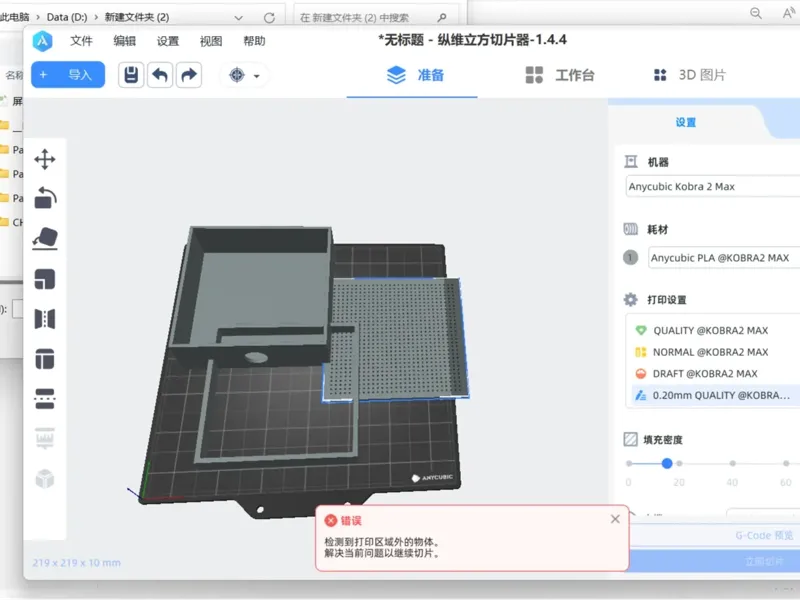The width and height of the screenshot is (800, 600).
Task: Refresh the File Explorer folder view
Action: click(x=269, y=18)
